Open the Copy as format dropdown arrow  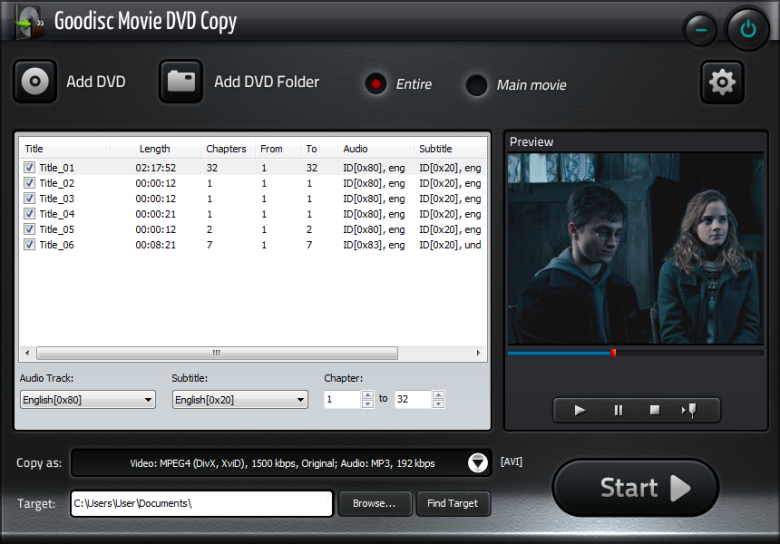coord(478,463)
